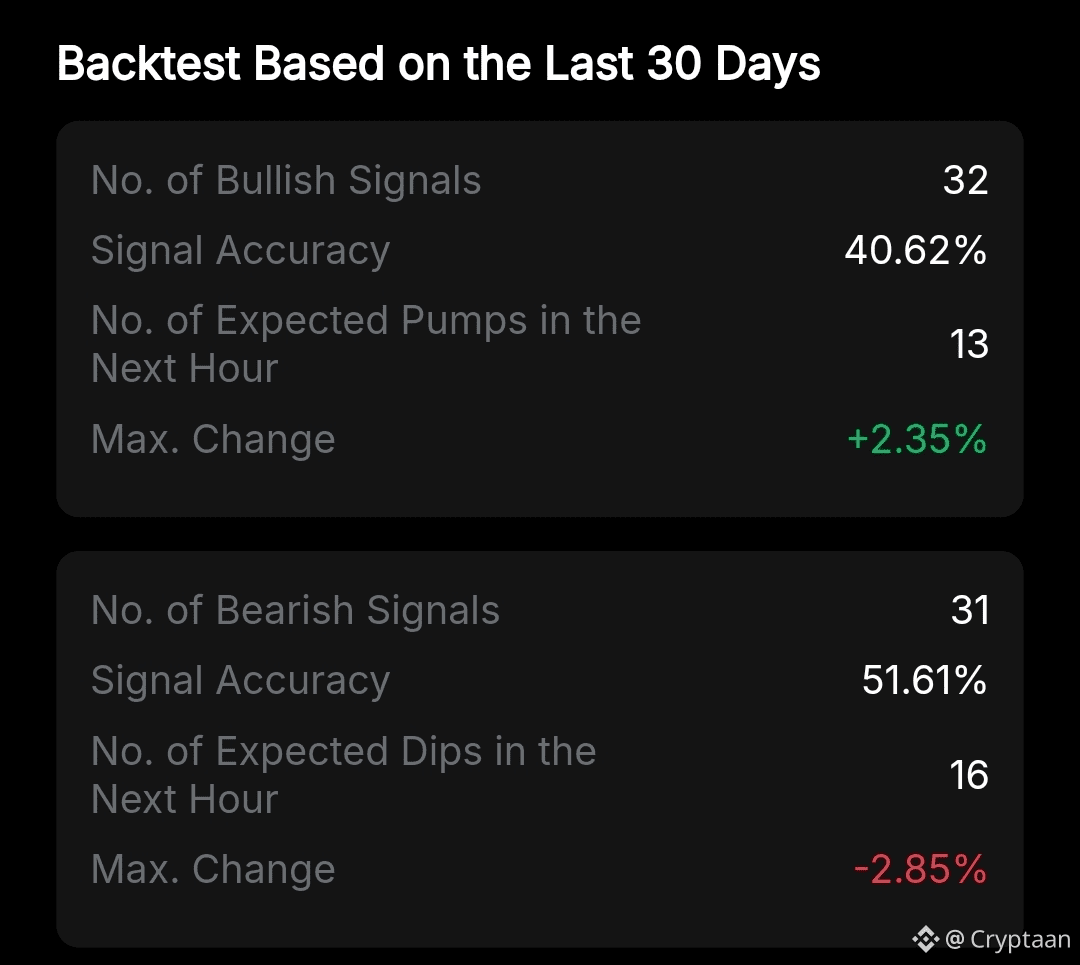Click the bullish signals count 32

(965, 181)
